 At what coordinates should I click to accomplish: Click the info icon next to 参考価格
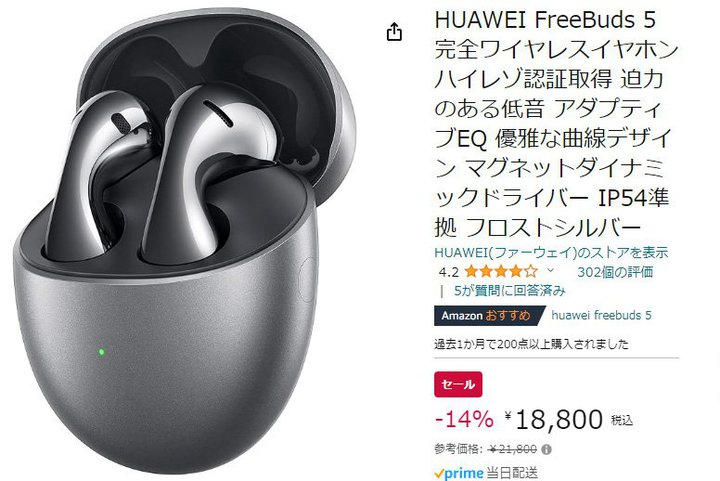pyautogui.click(x=546, y=449)
